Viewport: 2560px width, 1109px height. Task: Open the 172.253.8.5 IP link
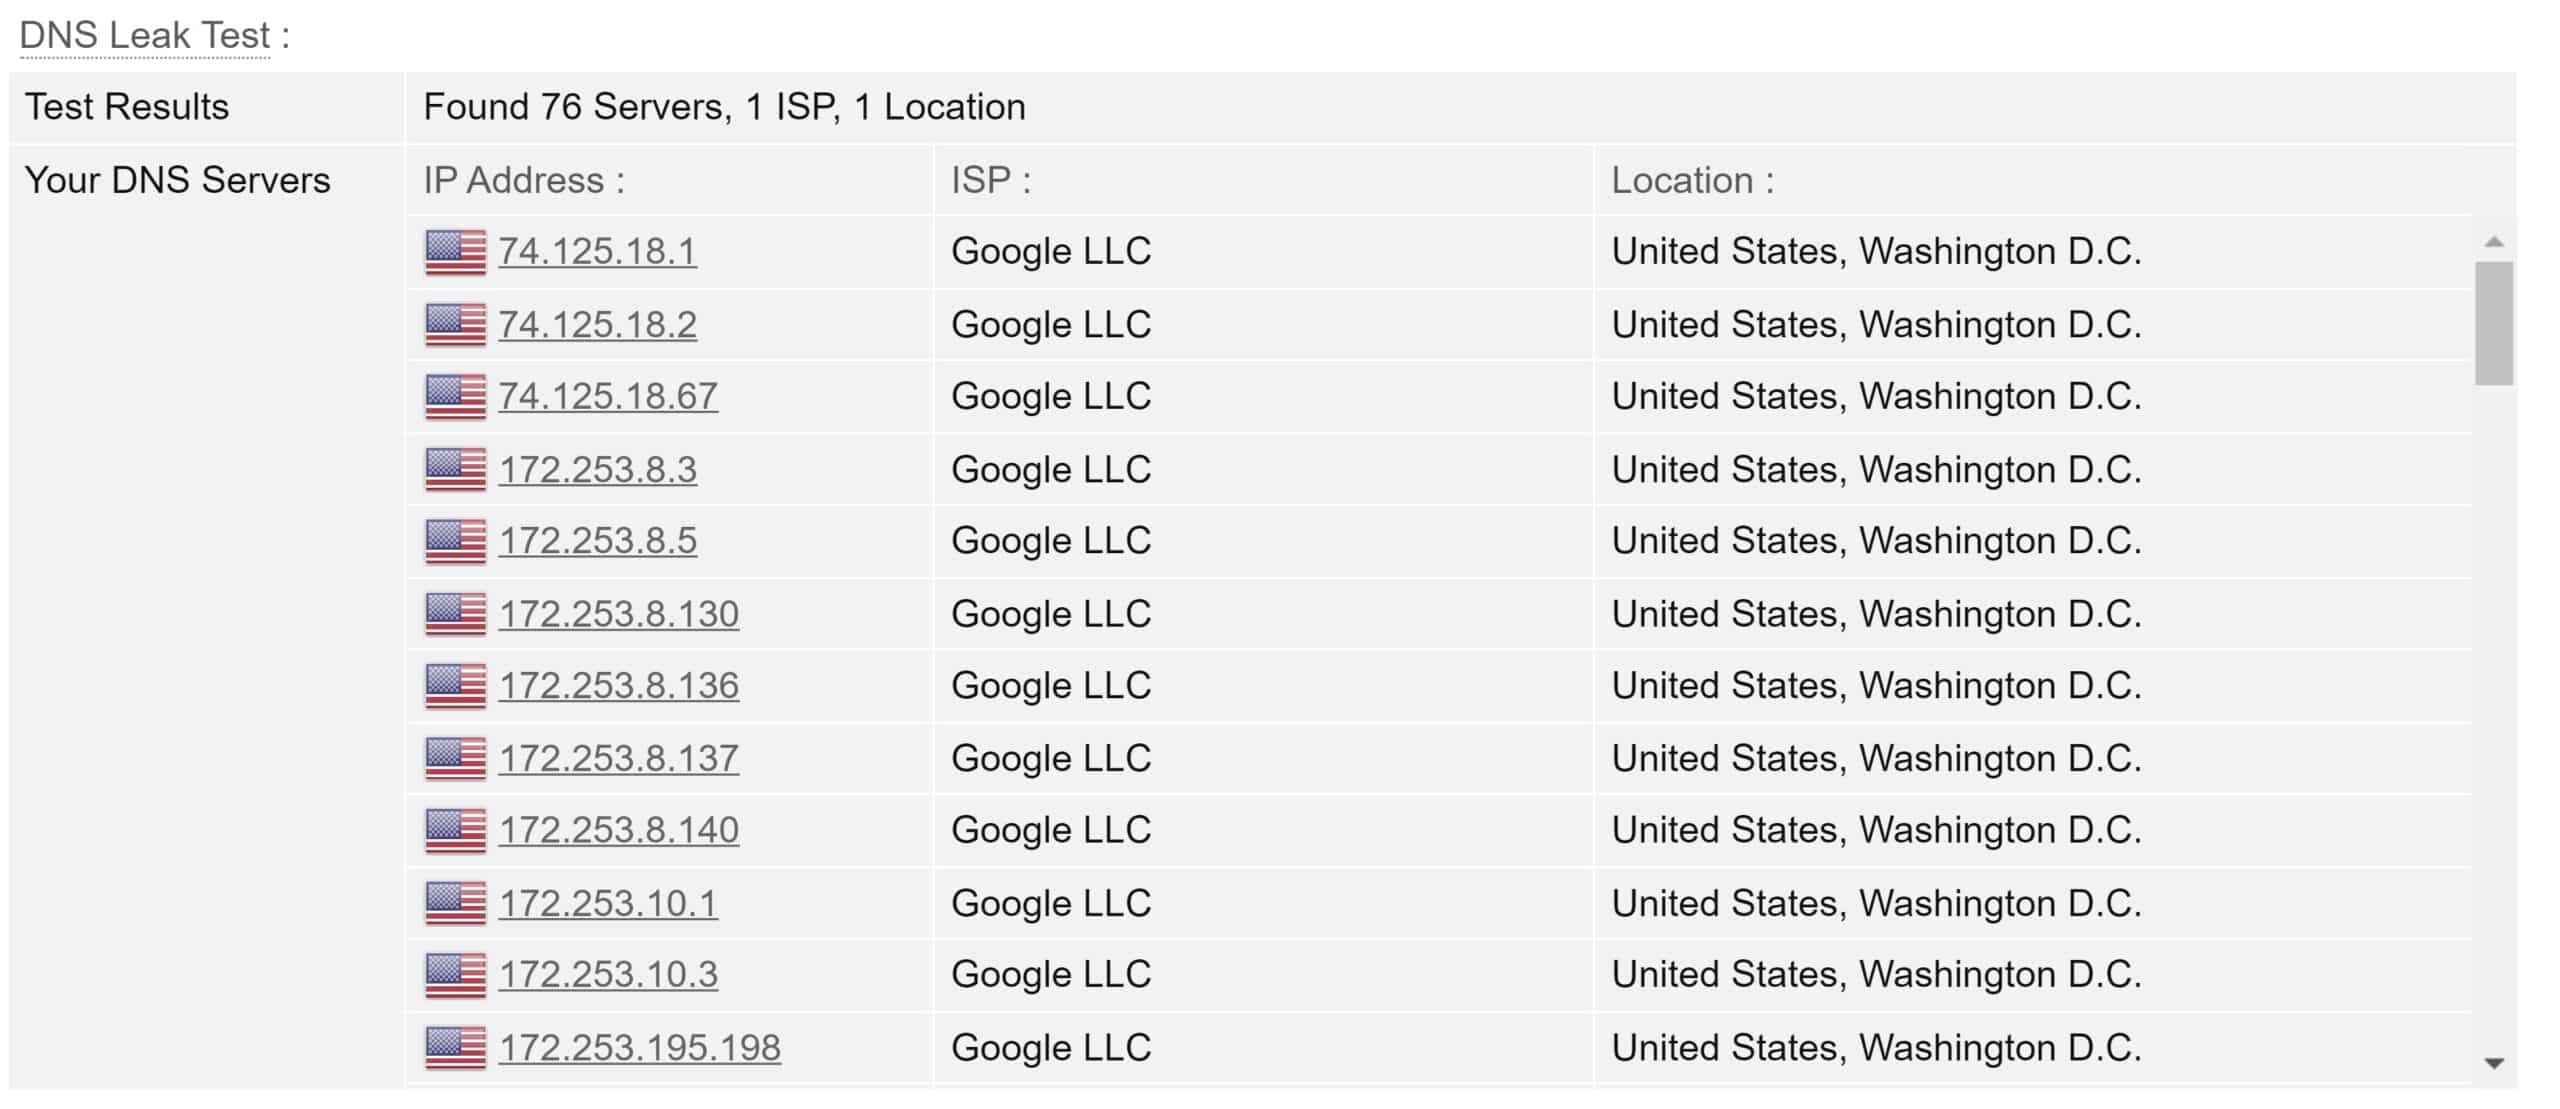(598, 541)
